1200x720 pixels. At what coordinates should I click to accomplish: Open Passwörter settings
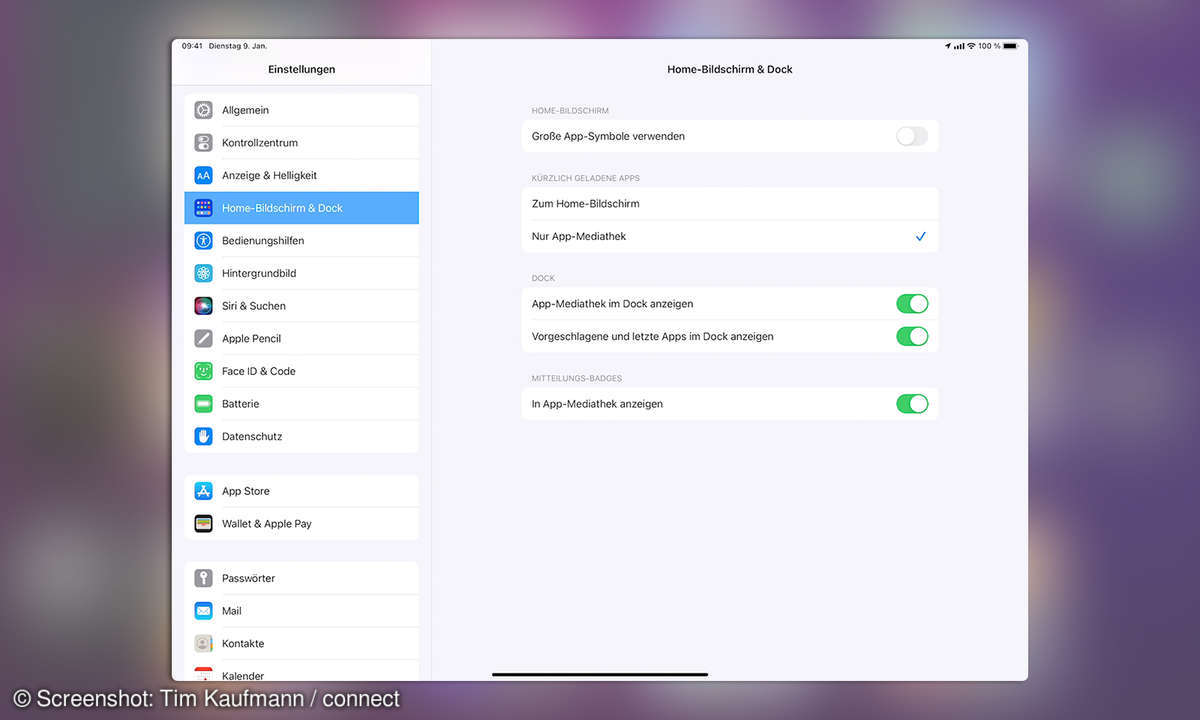[302, 578]
